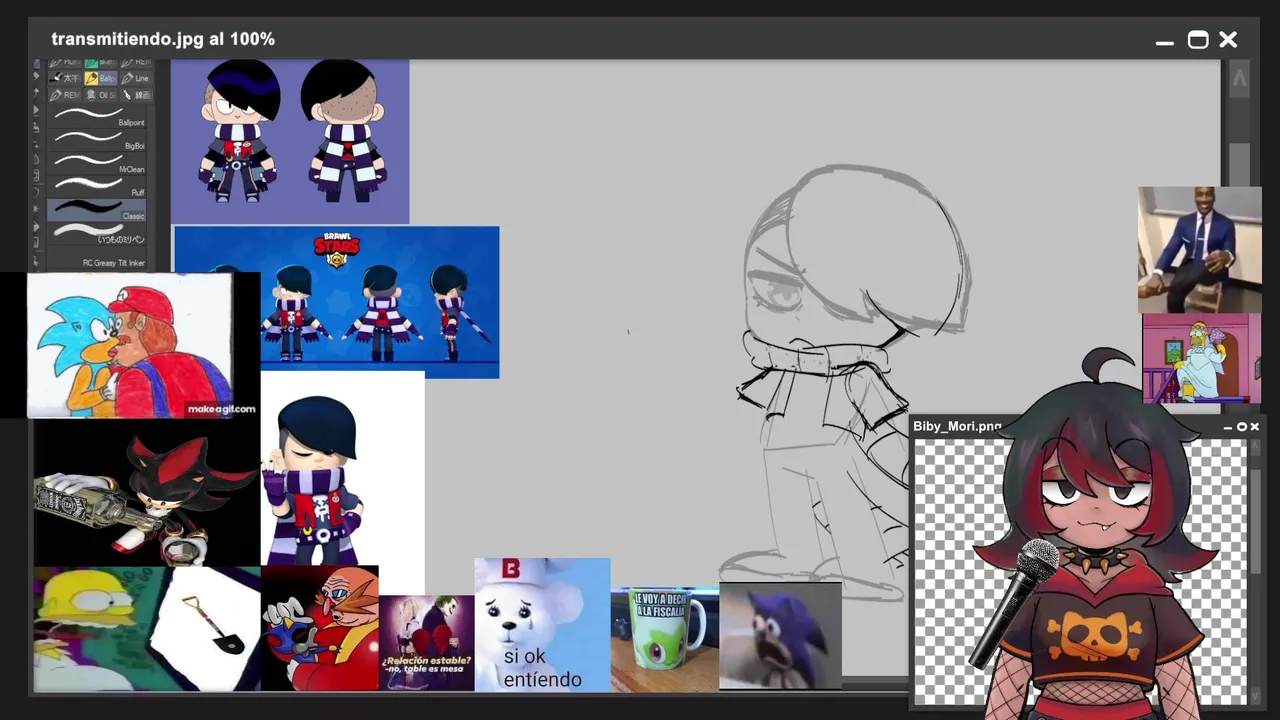Viewport: 1280px width, 720px height.
Task: Select the MrClean brush preset
Action: pos(97,162)
